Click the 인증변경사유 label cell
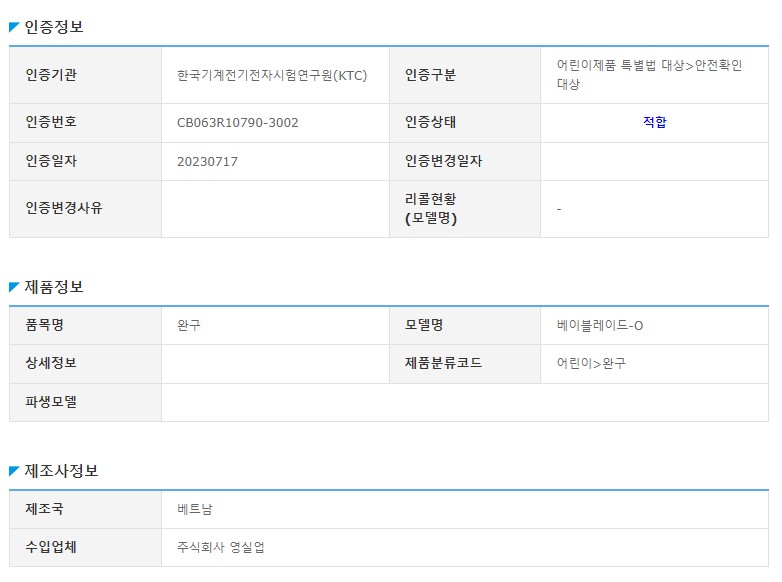 (85, 208)
